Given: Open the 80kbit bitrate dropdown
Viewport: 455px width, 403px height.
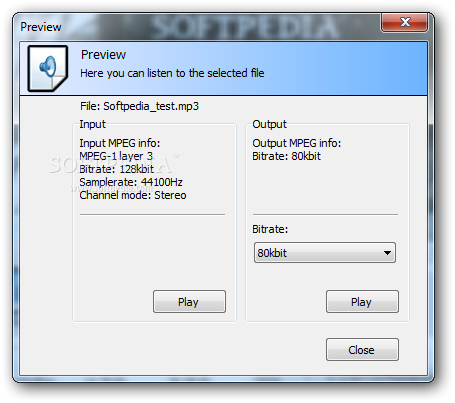Looking at the screenshot, I should click(x=325, y=253).
